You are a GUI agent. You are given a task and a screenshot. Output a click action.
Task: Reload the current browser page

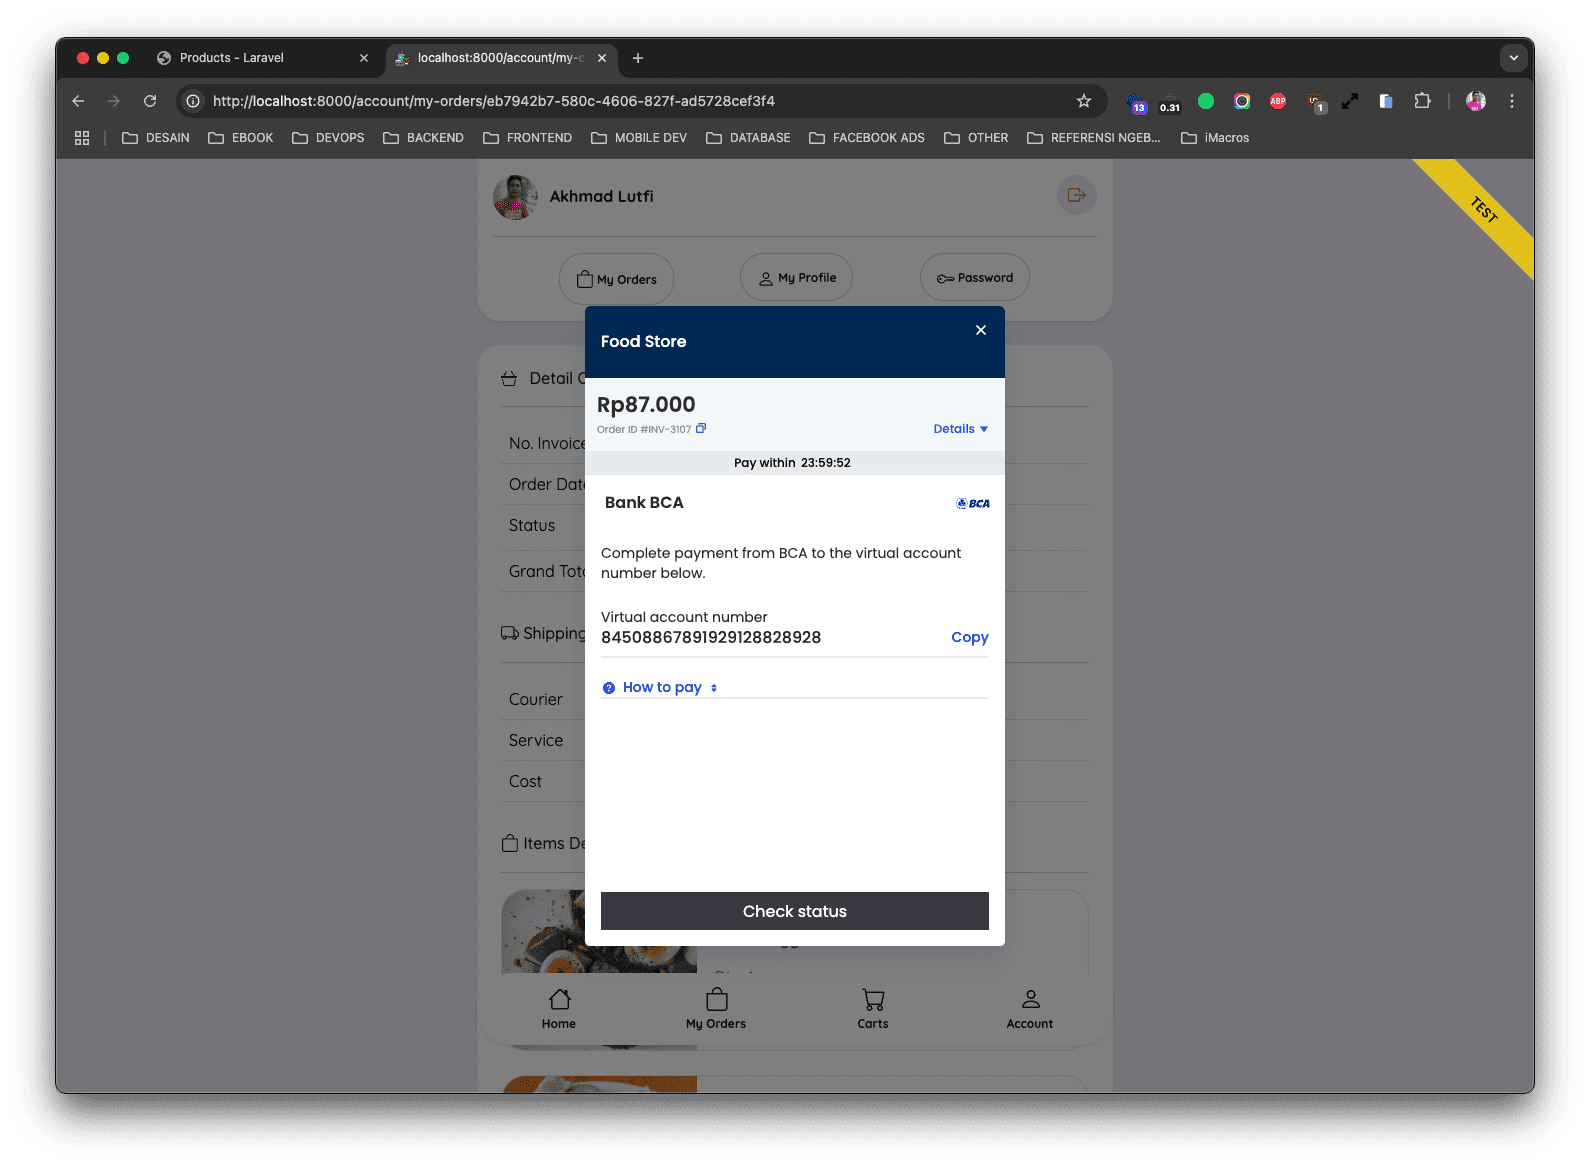150,101
